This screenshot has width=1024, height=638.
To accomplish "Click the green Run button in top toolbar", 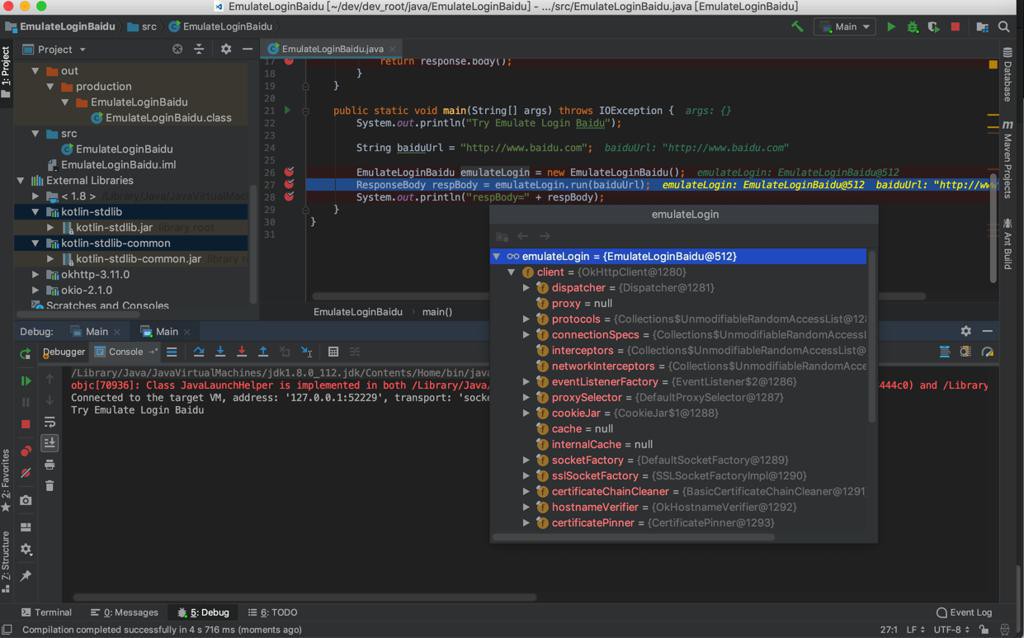I will pos(891,27).
